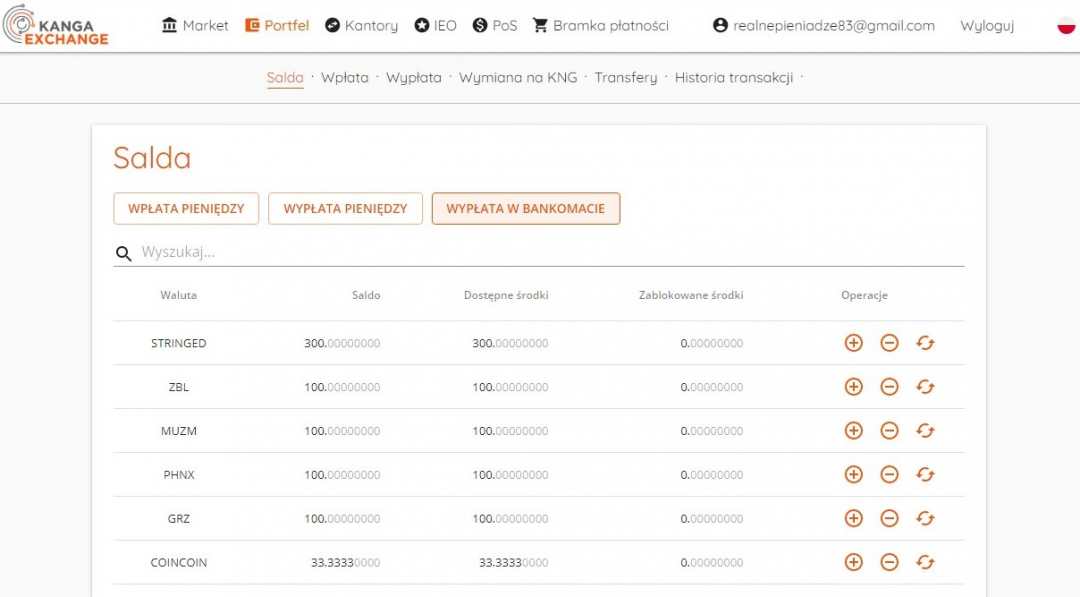
Task: Click the Polish flag language icon
Action: [x=1066, y=26]
